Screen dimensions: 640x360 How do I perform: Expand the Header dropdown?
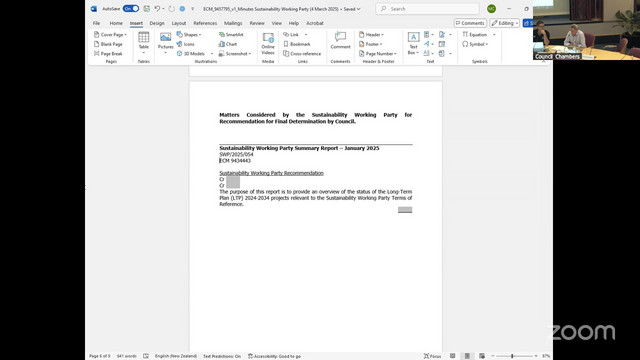tap(371, 35)
